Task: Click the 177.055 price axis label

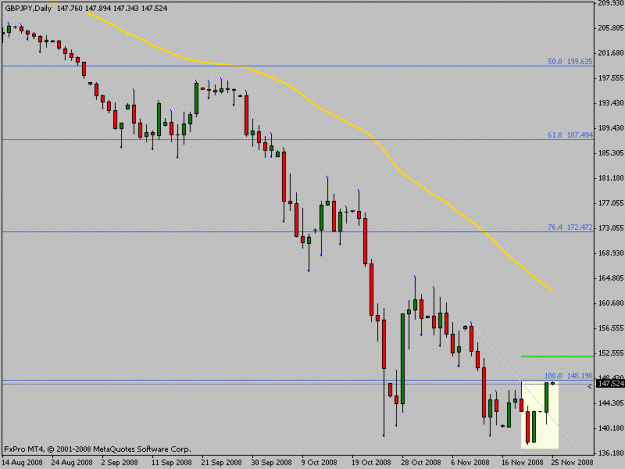Action: 610,203
